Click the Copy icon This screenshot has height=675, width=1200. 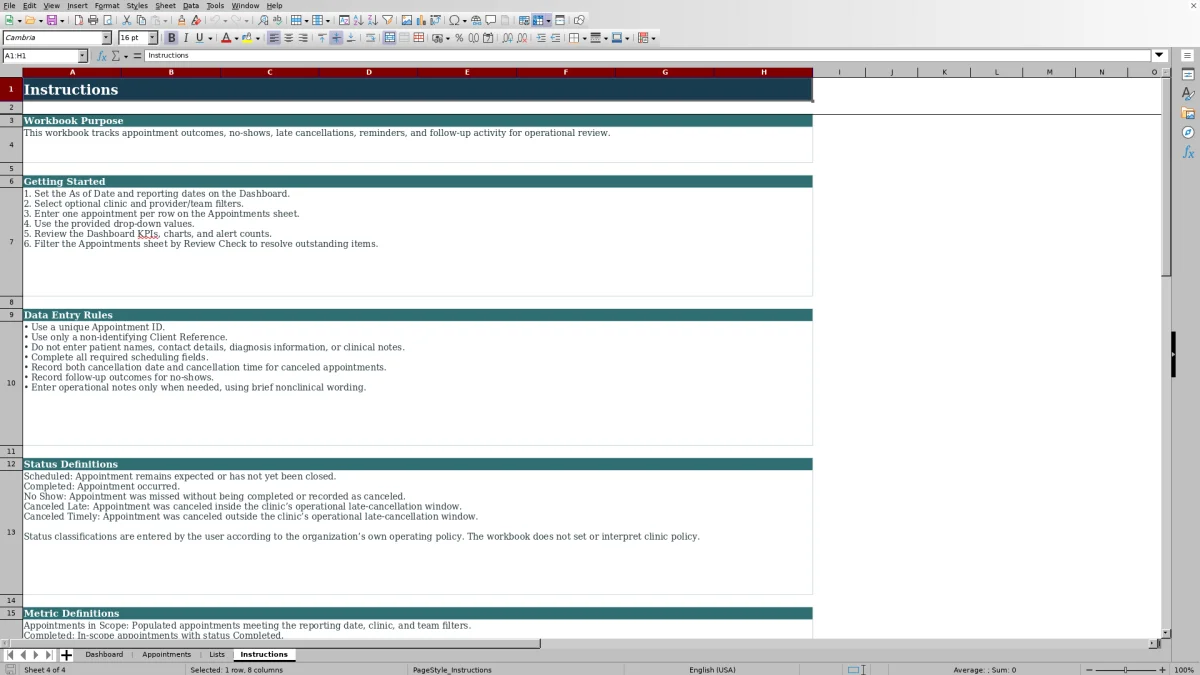pos(141,20)
